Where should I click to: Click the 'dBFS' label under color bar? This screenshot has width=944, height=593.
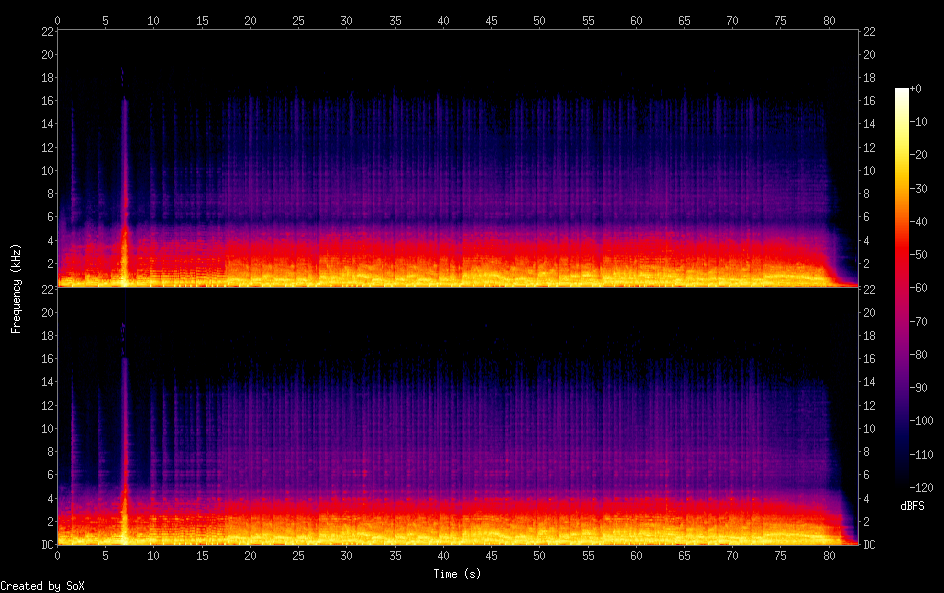tap(912, 507)
